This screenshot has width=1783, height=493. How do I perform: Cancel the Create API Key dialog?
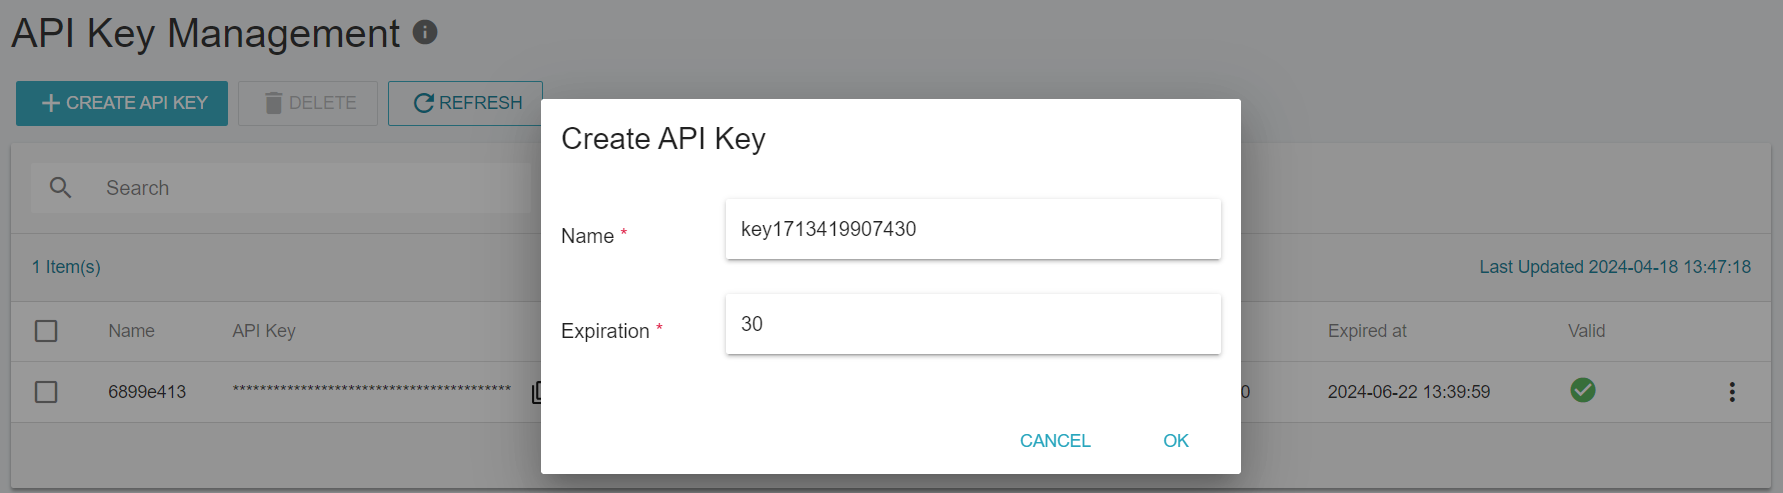click(1055, 441)
